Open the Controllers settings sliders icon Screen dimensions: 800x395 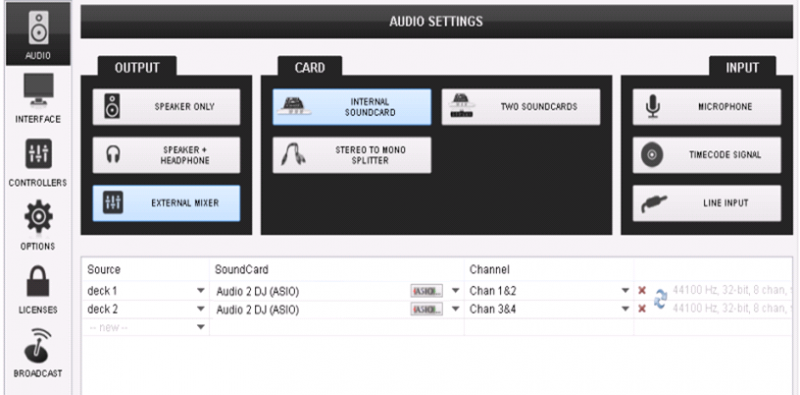38,154
